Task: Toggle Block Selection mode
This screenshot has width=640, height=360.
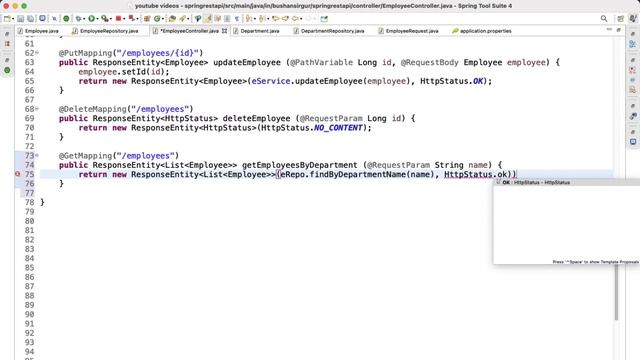Action: 227,19
